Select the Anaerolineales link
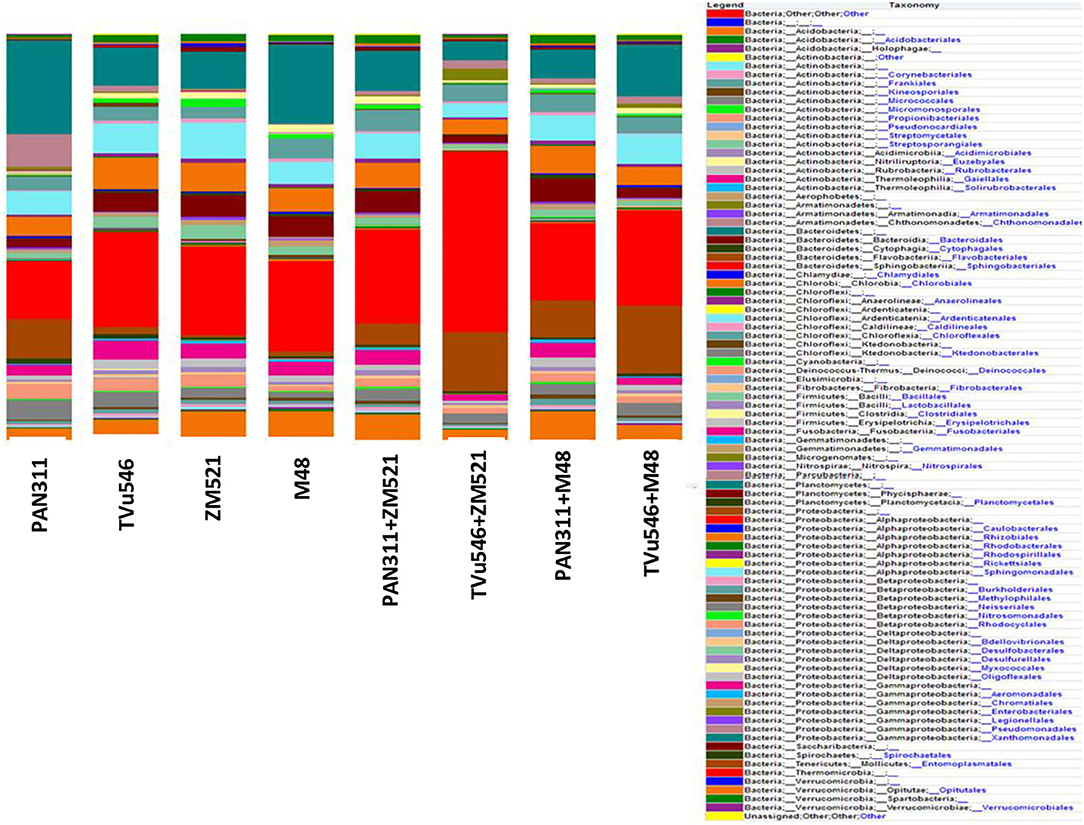The width and height of the screenshot is (1084, 825). click(x=967, y=301)
